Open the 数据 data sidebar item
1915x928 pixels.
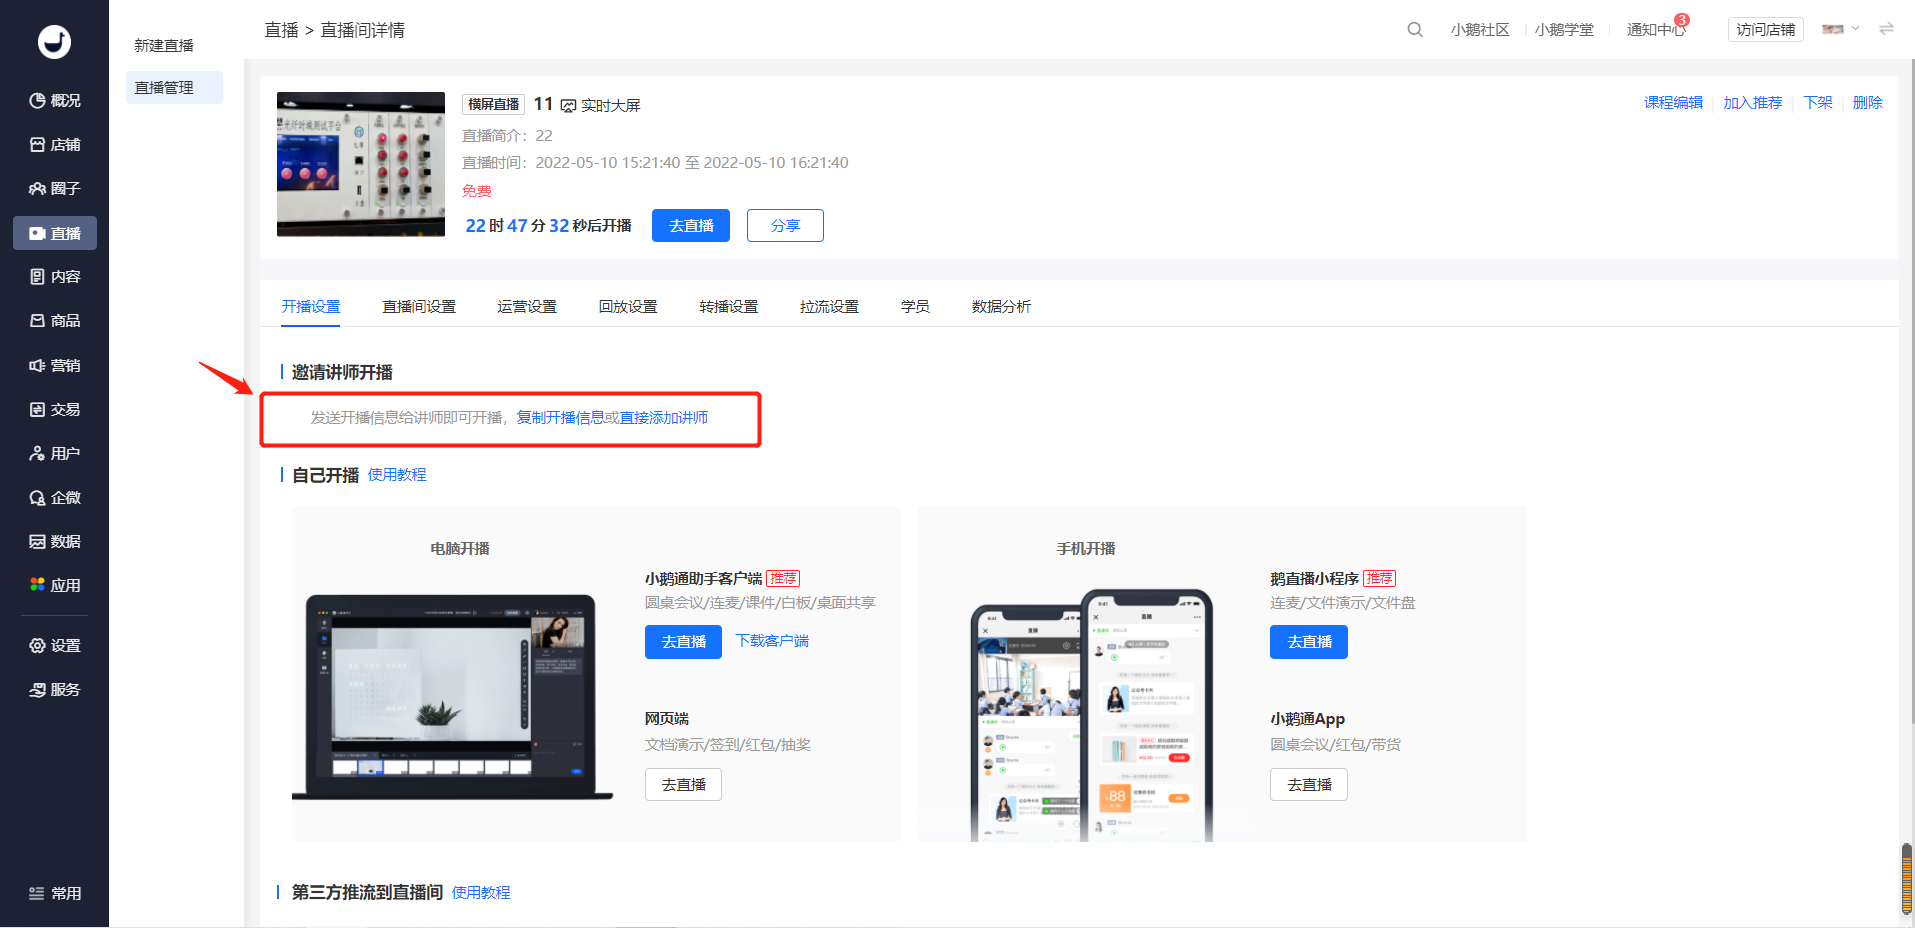(55, 541)
